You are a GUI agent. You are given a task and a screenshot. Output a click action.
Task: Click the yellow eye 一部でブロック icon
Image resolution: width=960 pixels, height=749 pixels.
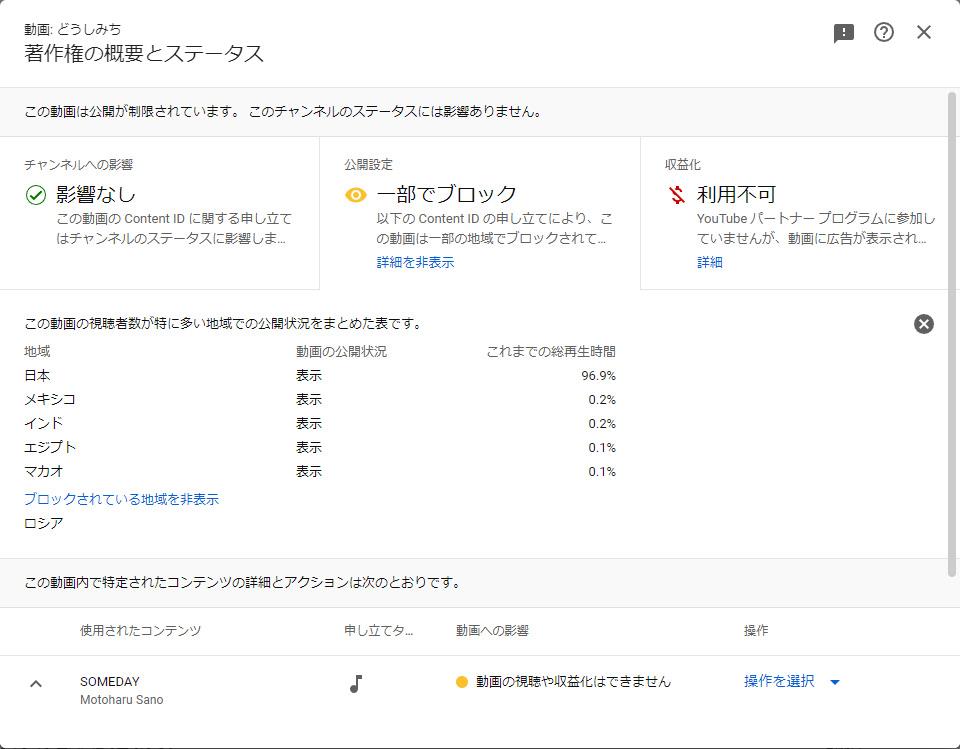click(356, 195)
